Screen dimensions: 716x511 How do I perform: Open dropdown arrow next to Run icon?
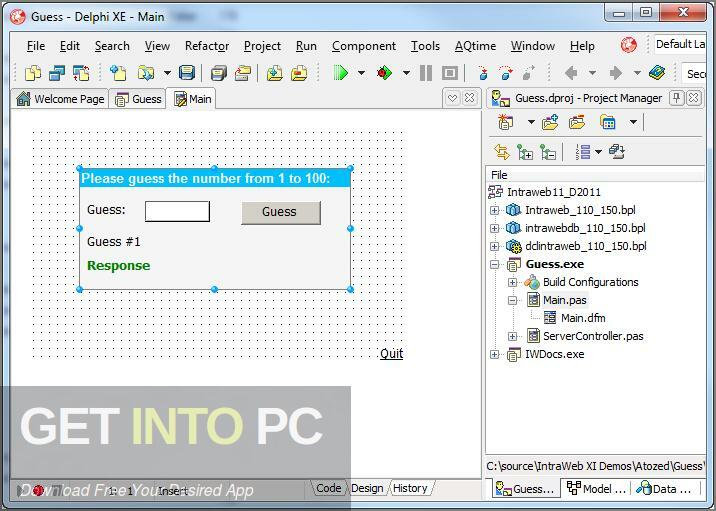coord(361,73)
